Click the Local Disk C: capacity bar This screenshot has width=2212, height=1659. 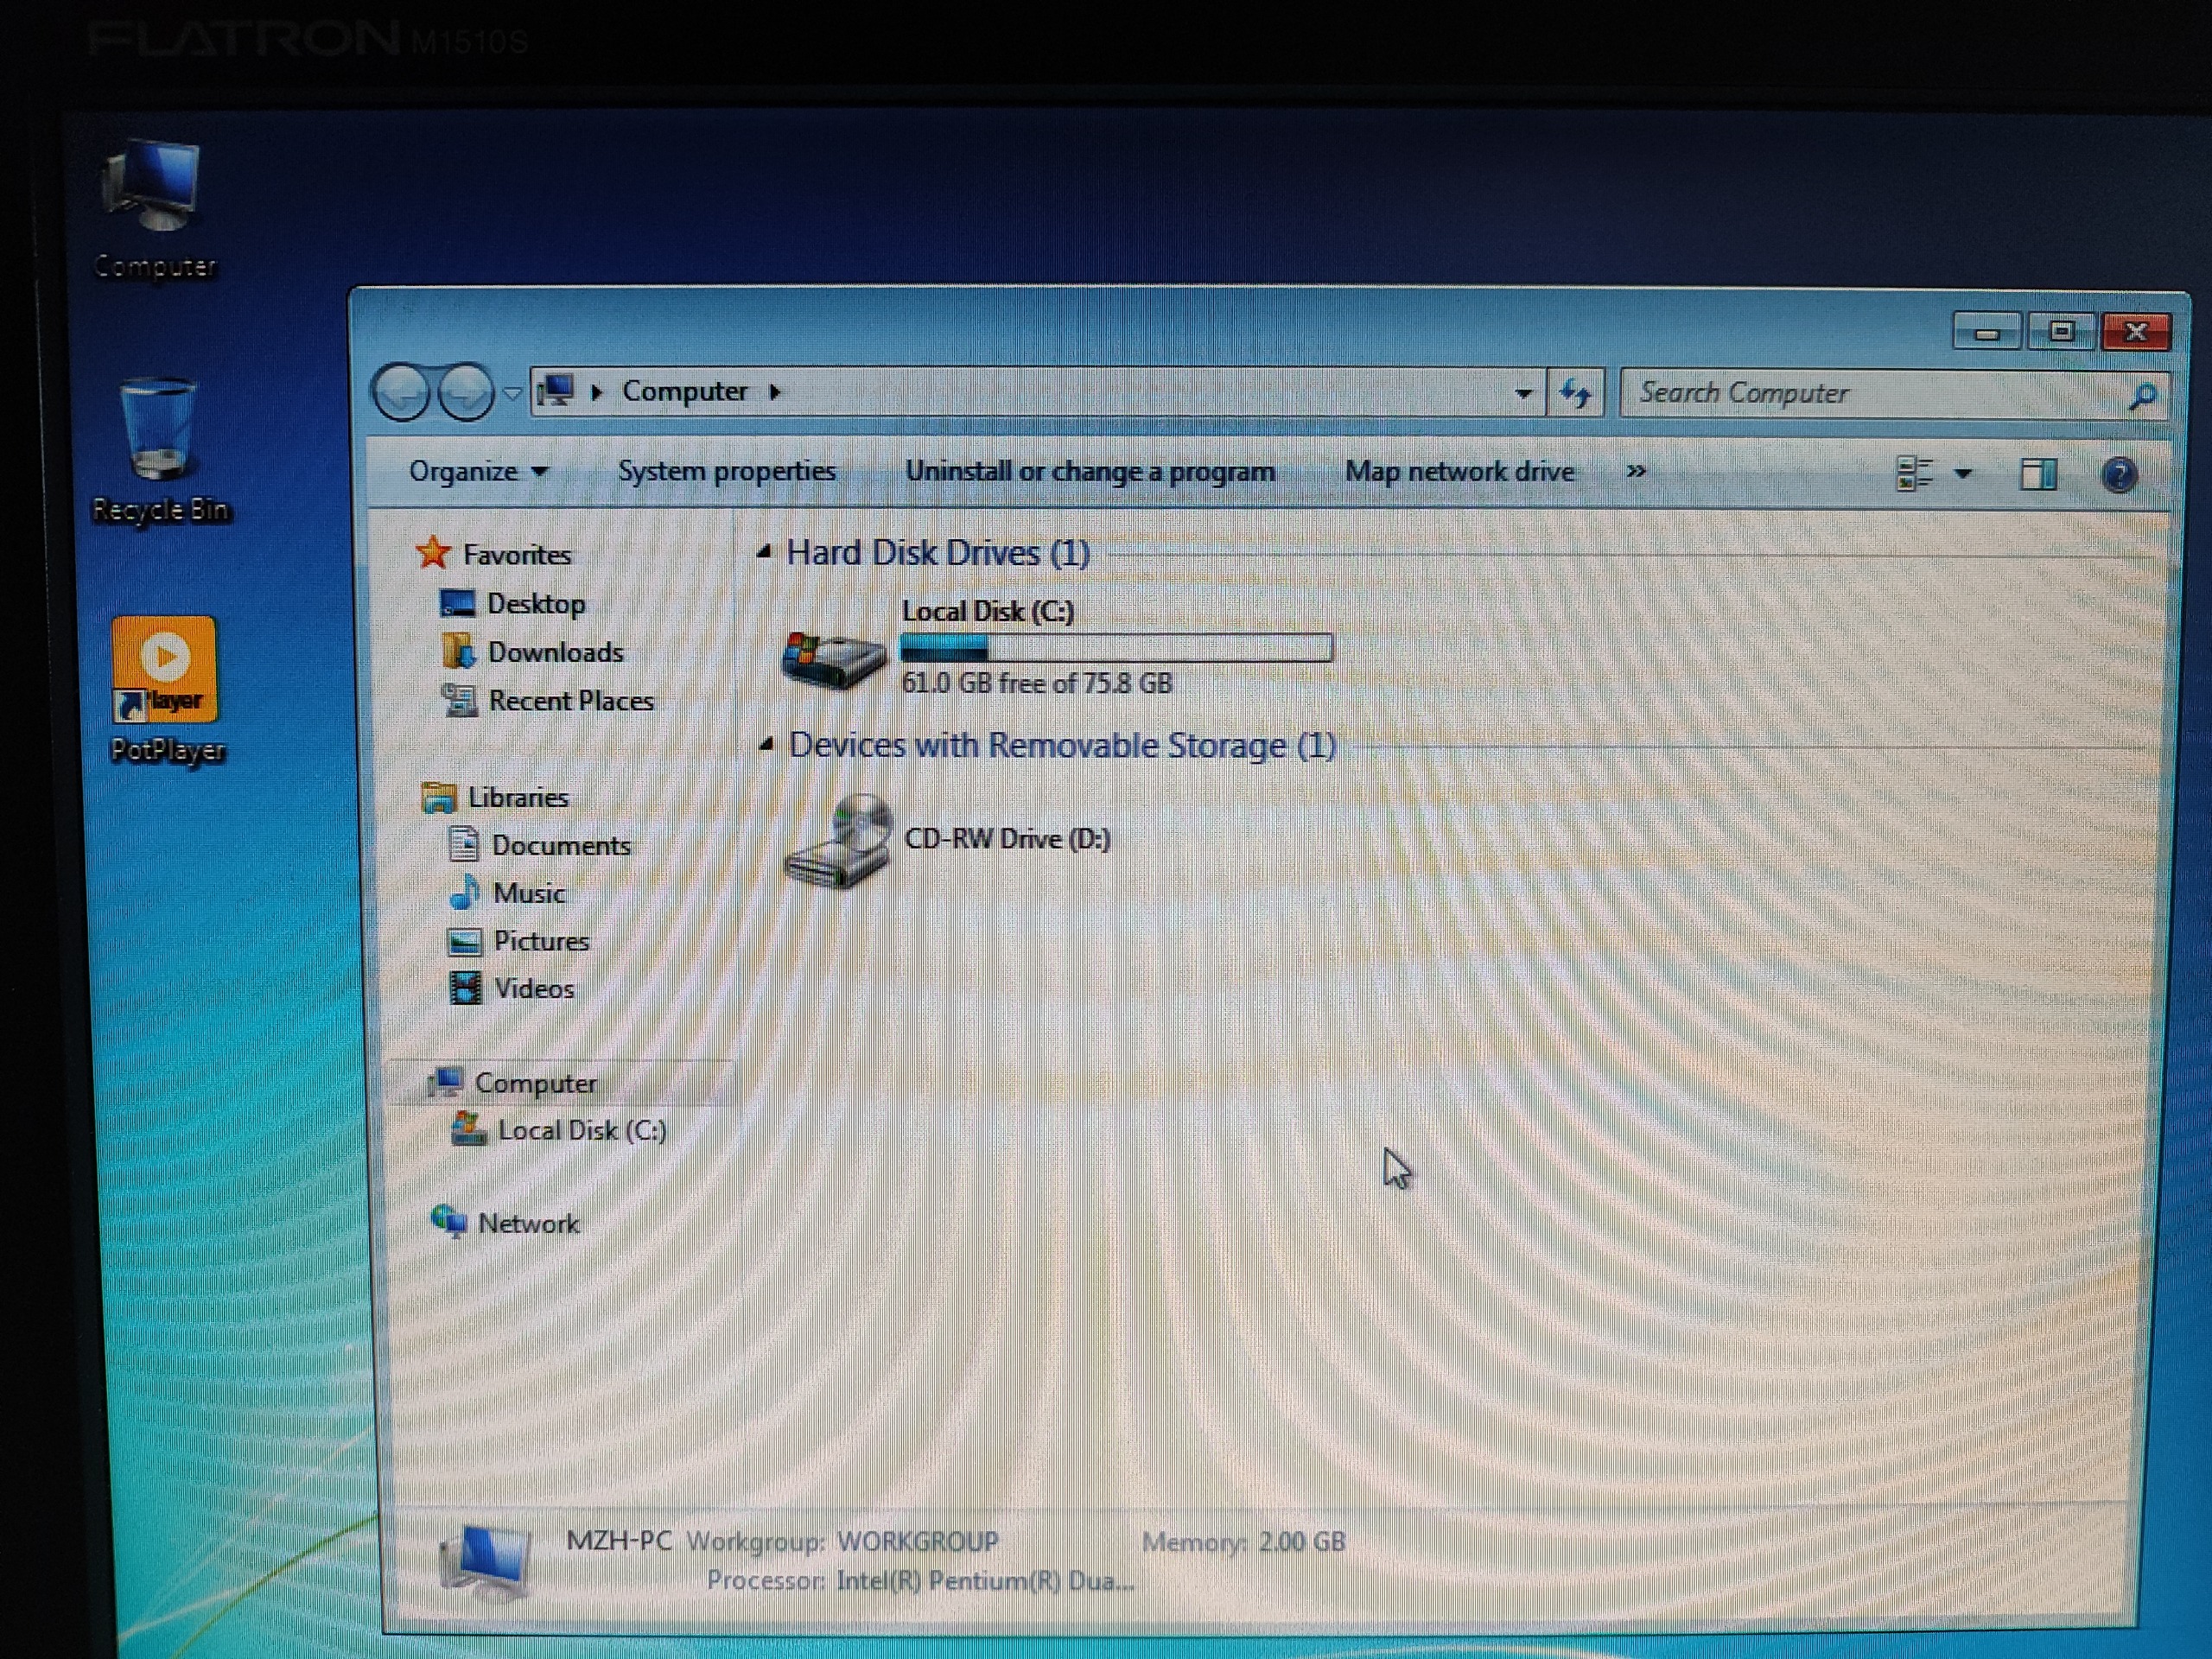point(1116,649)
